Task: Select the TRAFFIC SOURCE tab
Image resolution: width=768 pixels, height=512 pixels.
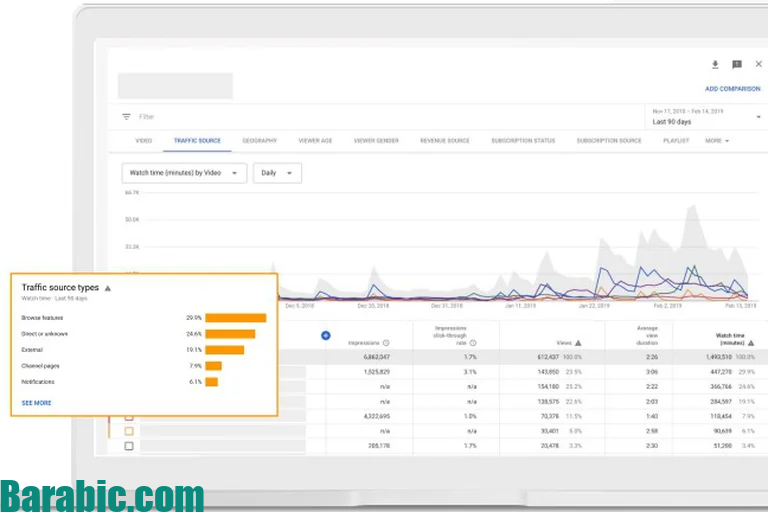Action: pos(197,141)
